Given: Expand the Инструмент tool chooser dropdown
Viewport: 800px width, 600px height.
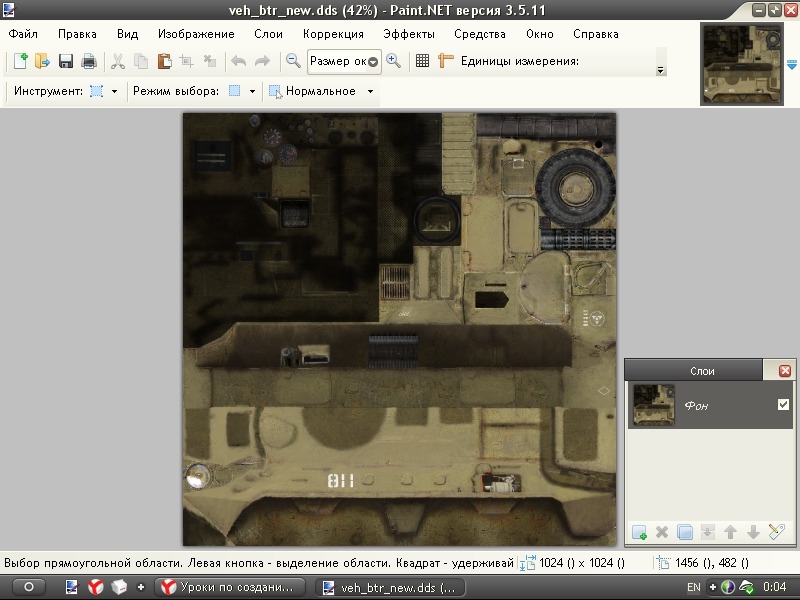Looking at the screenshot, I should [x=115, y=91].
